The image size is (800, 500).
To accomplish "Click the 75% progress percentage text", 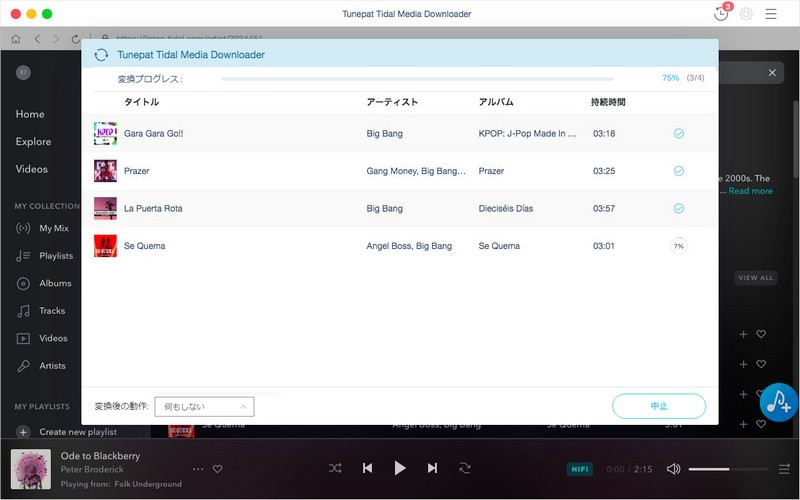I will [670, 78].
